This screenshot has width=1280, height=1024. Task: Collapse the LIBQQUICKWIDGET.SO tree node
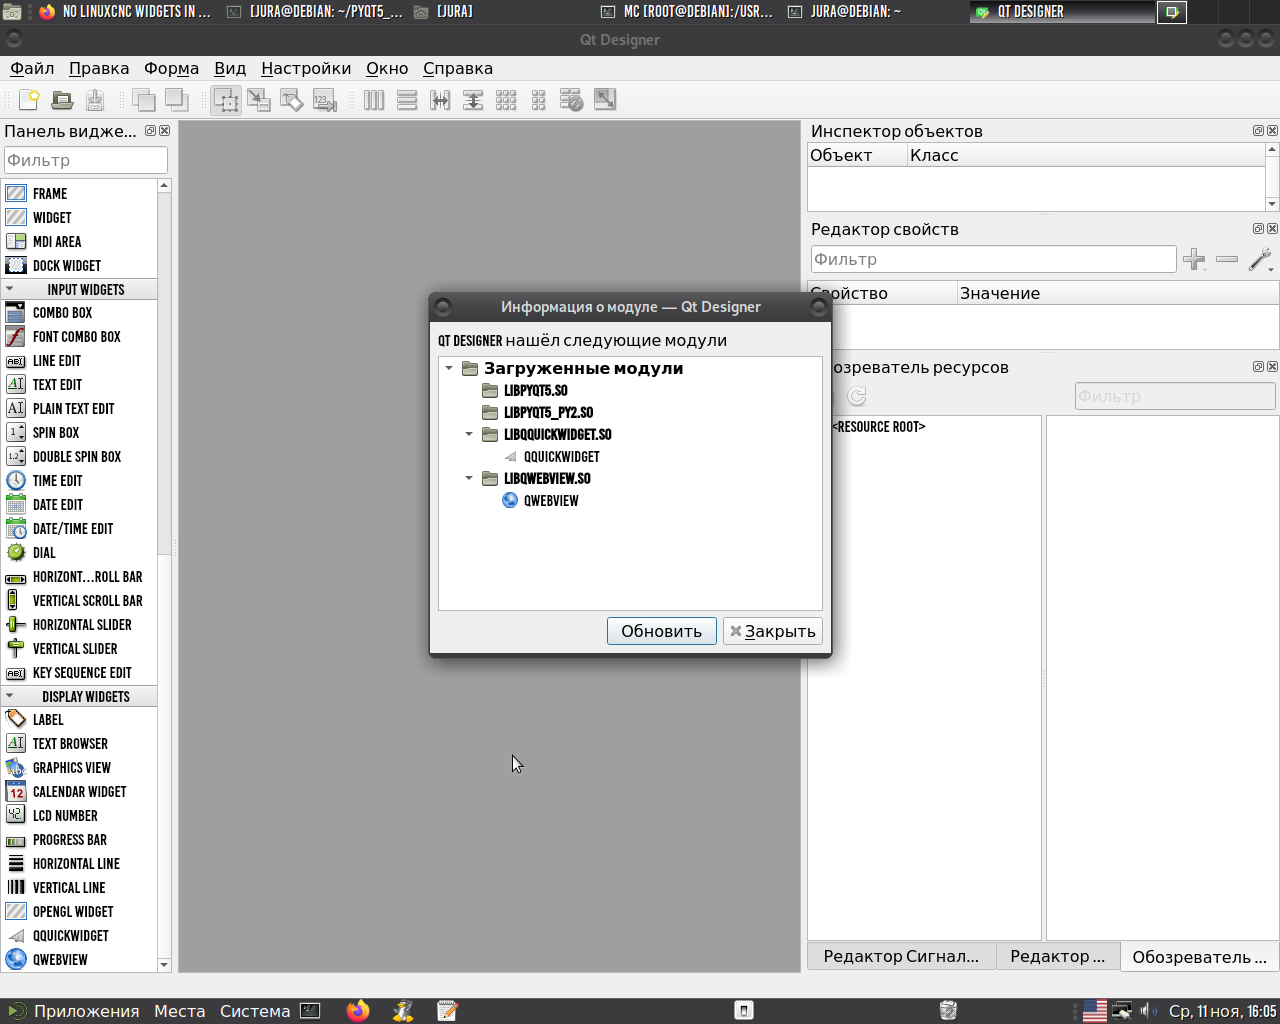tap(469, 434)
